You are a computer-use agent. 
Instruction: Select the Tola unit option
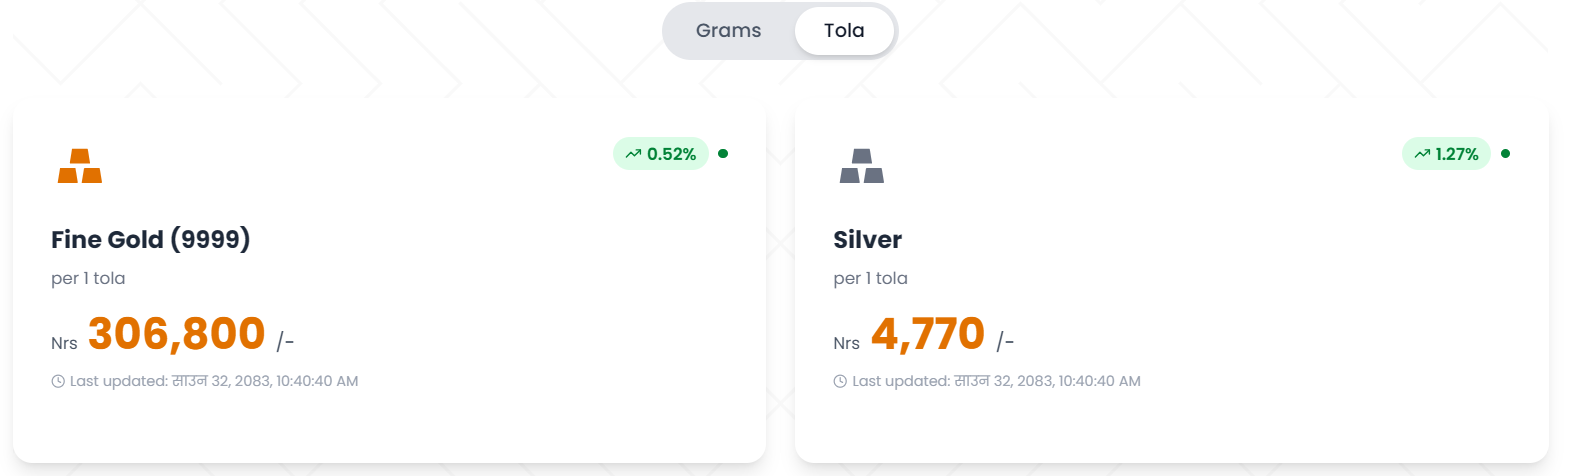844,31
